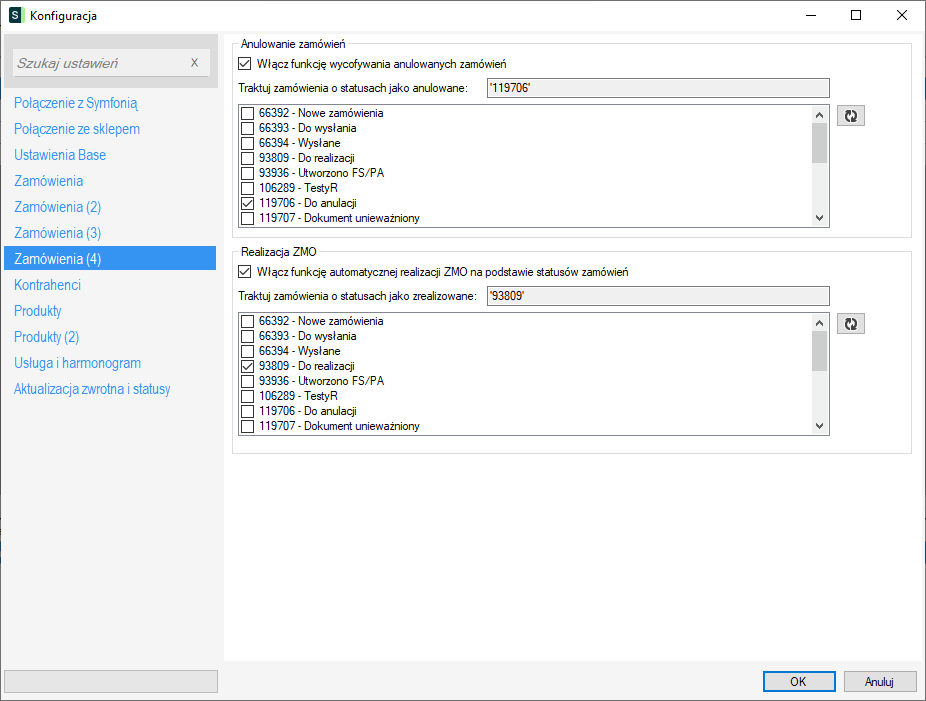Select Usługa i harmonogram in sidebar

(77, 363)
